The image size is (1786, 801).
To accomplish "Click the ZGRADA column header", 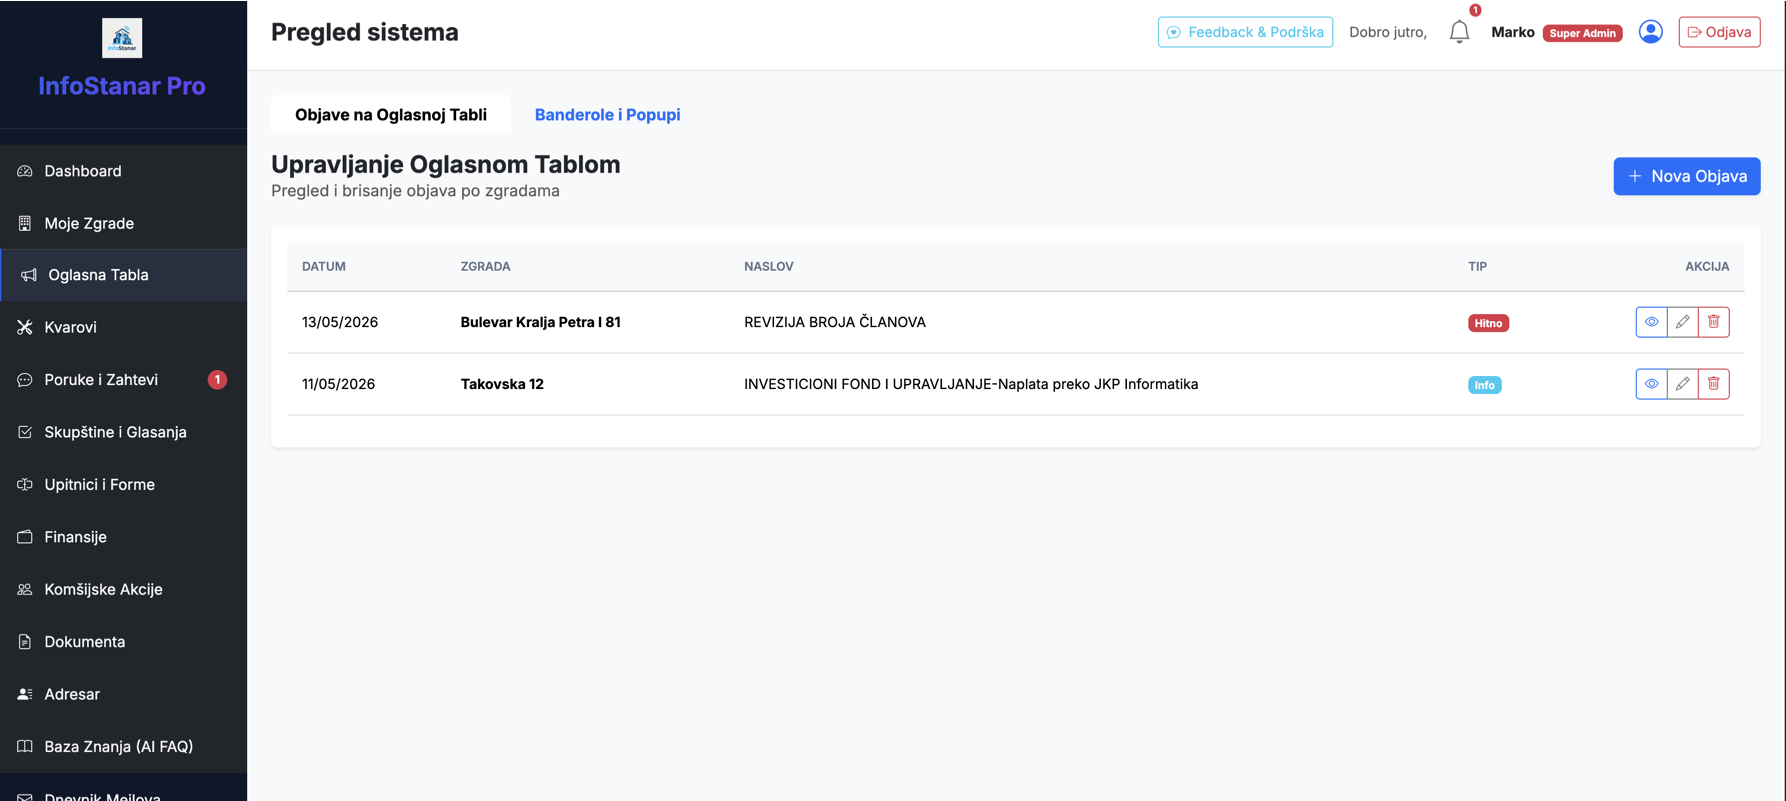I will point(485,266).
